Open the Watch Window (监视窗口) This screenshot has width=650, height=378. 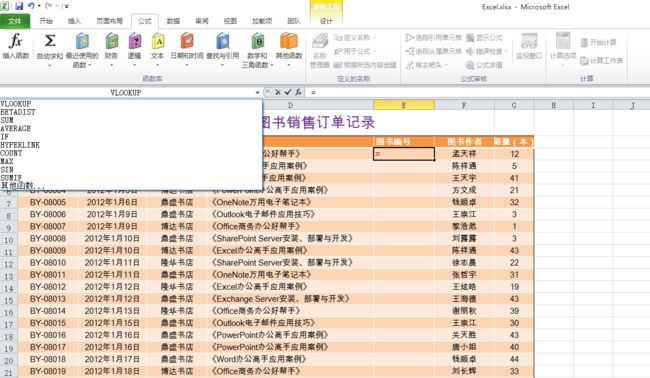(x=529, y=46)
